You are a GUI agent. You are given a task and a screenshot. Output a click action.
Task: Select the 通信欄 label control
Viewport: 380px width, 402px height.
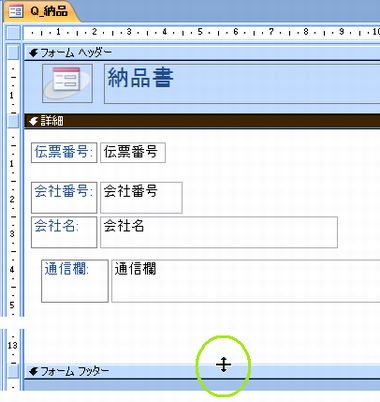point(75,281)
